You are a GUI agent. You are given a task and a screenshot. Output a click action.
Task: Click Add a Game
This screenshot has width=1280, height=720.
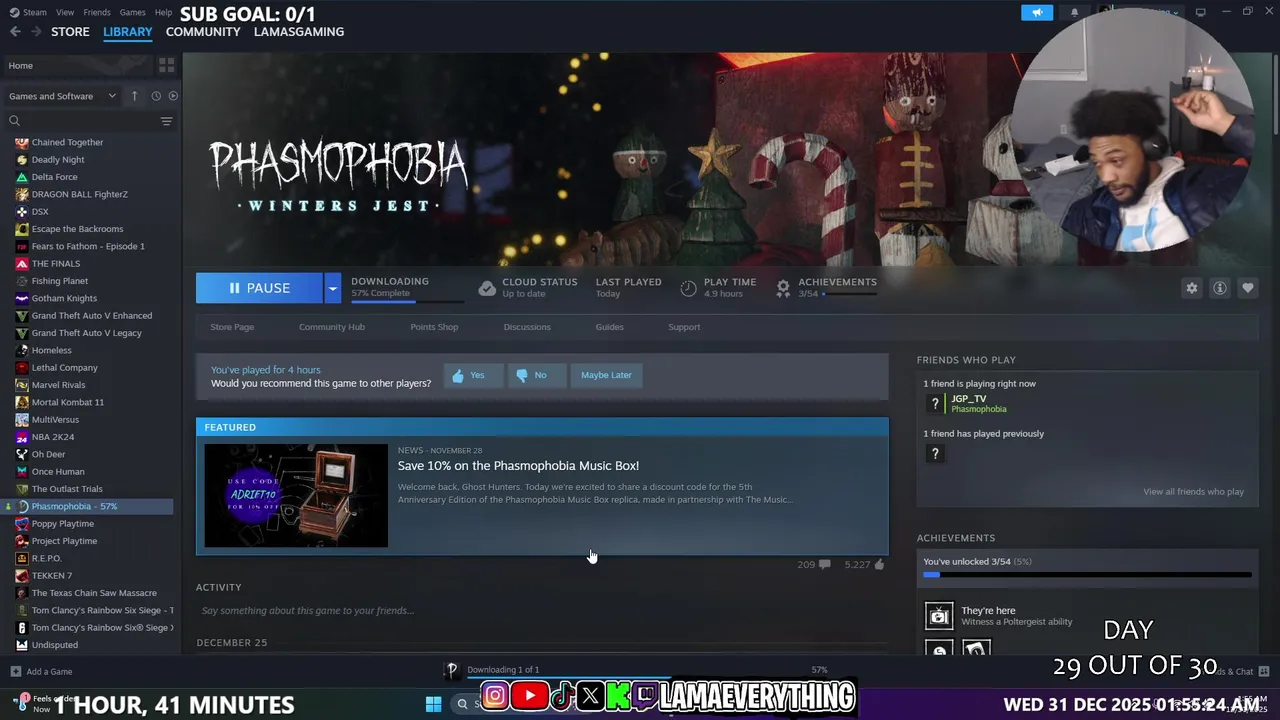coord(41,672)
